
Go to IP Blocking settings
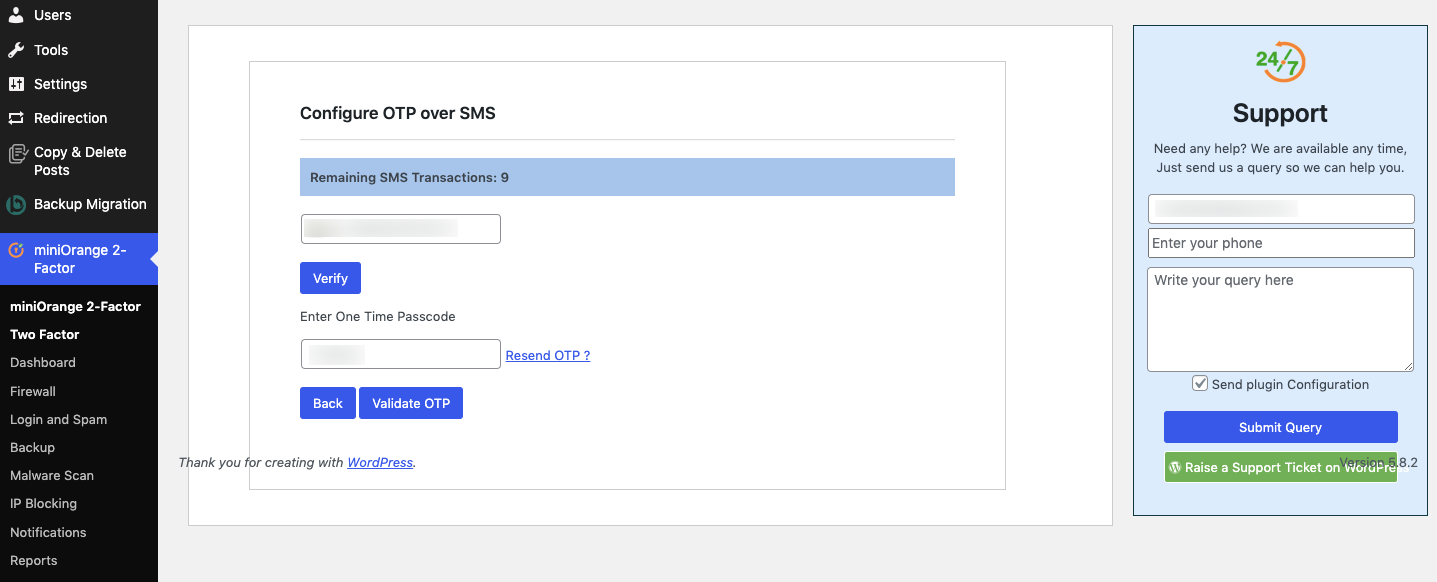click(x=46, y=503)
